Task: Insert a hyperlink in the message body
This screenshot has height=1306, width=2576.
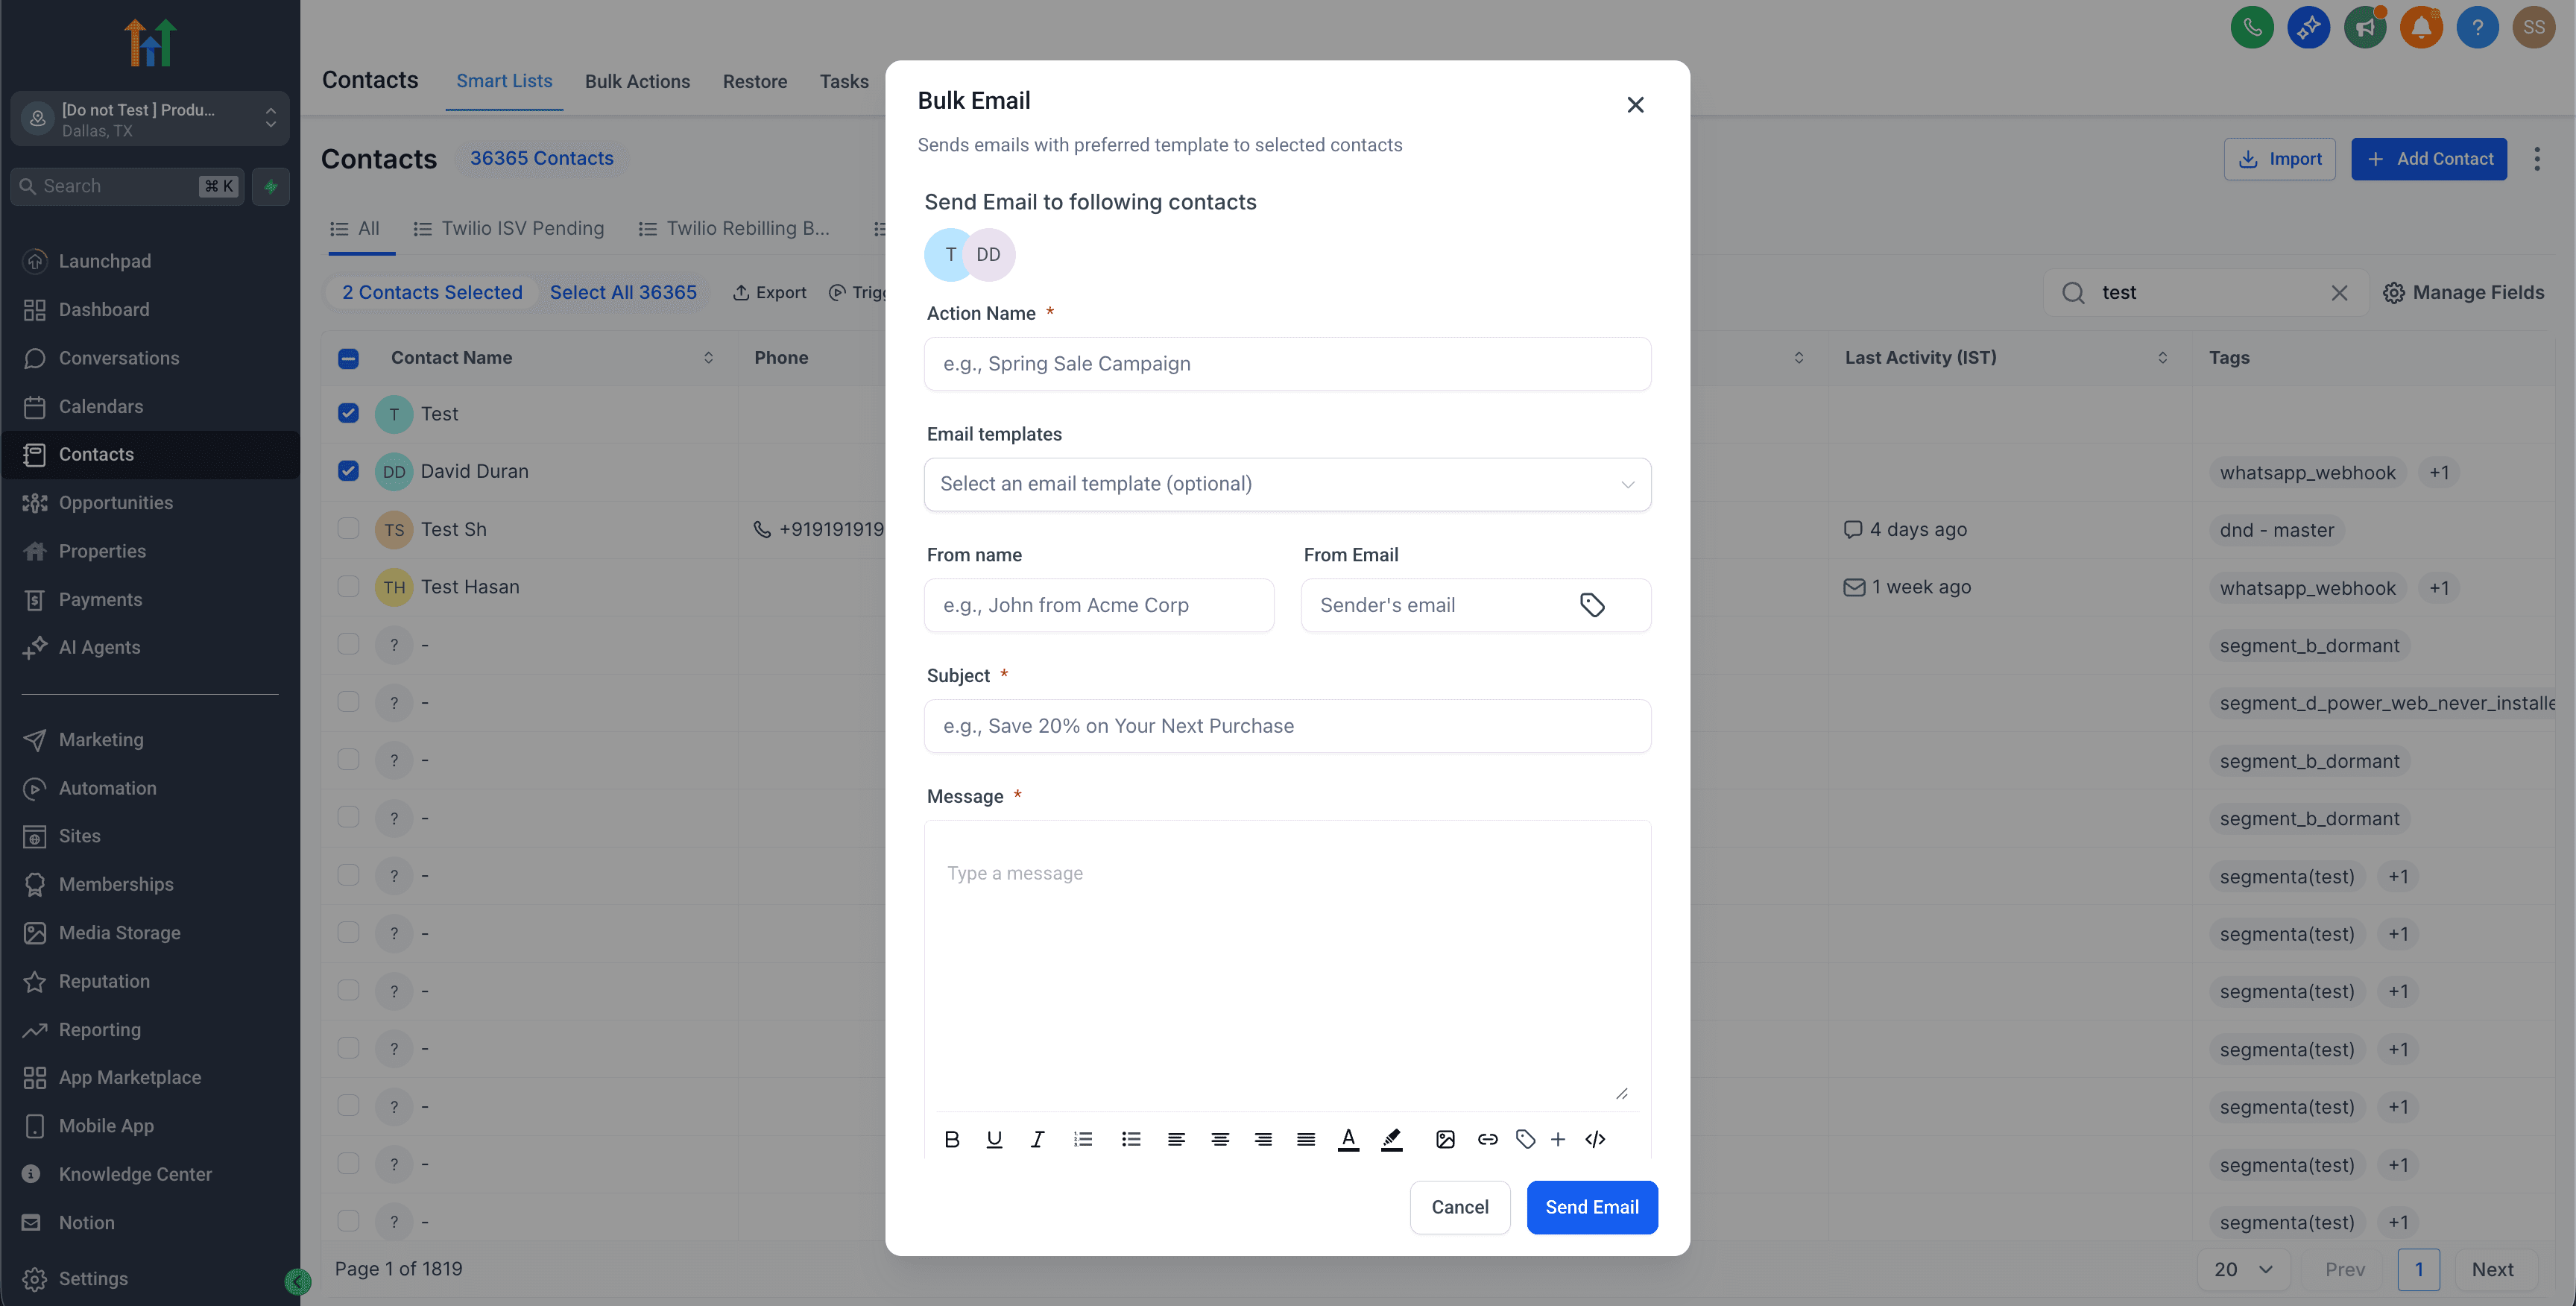Action: click(1487, 1139)
